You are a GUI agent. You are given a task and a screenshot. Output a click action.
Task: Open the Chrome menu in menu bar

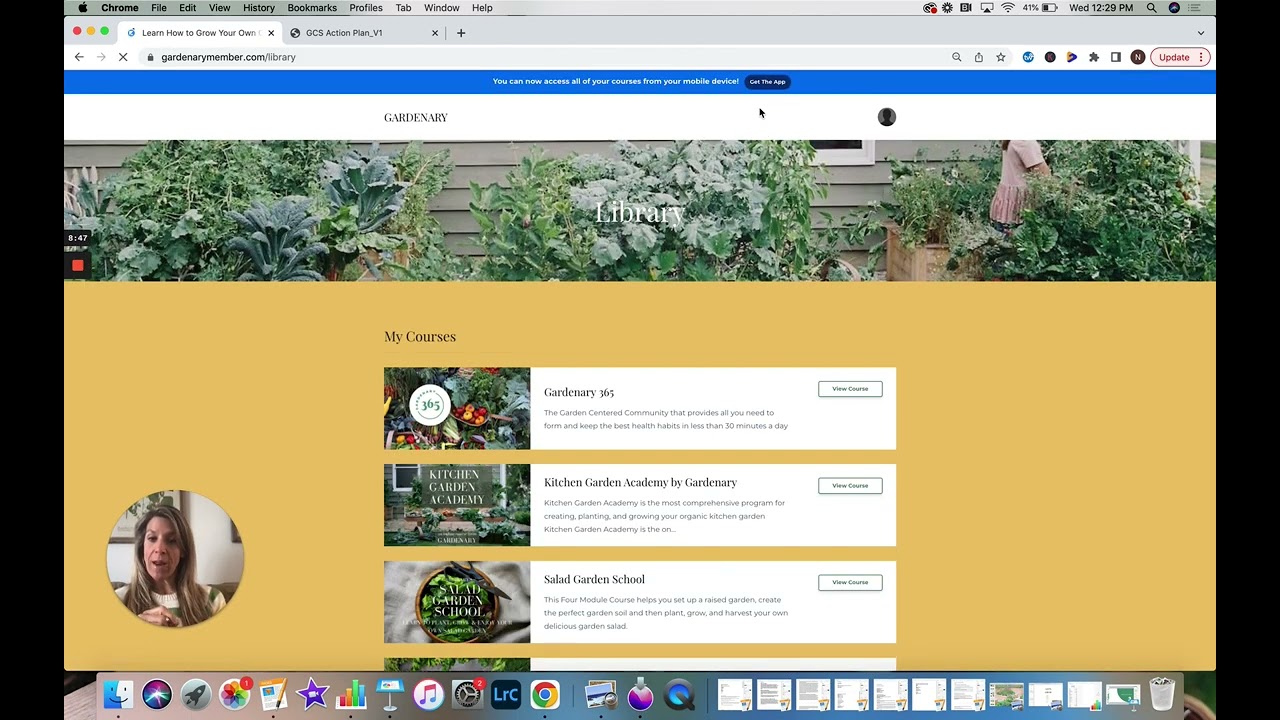pos(119,8)
